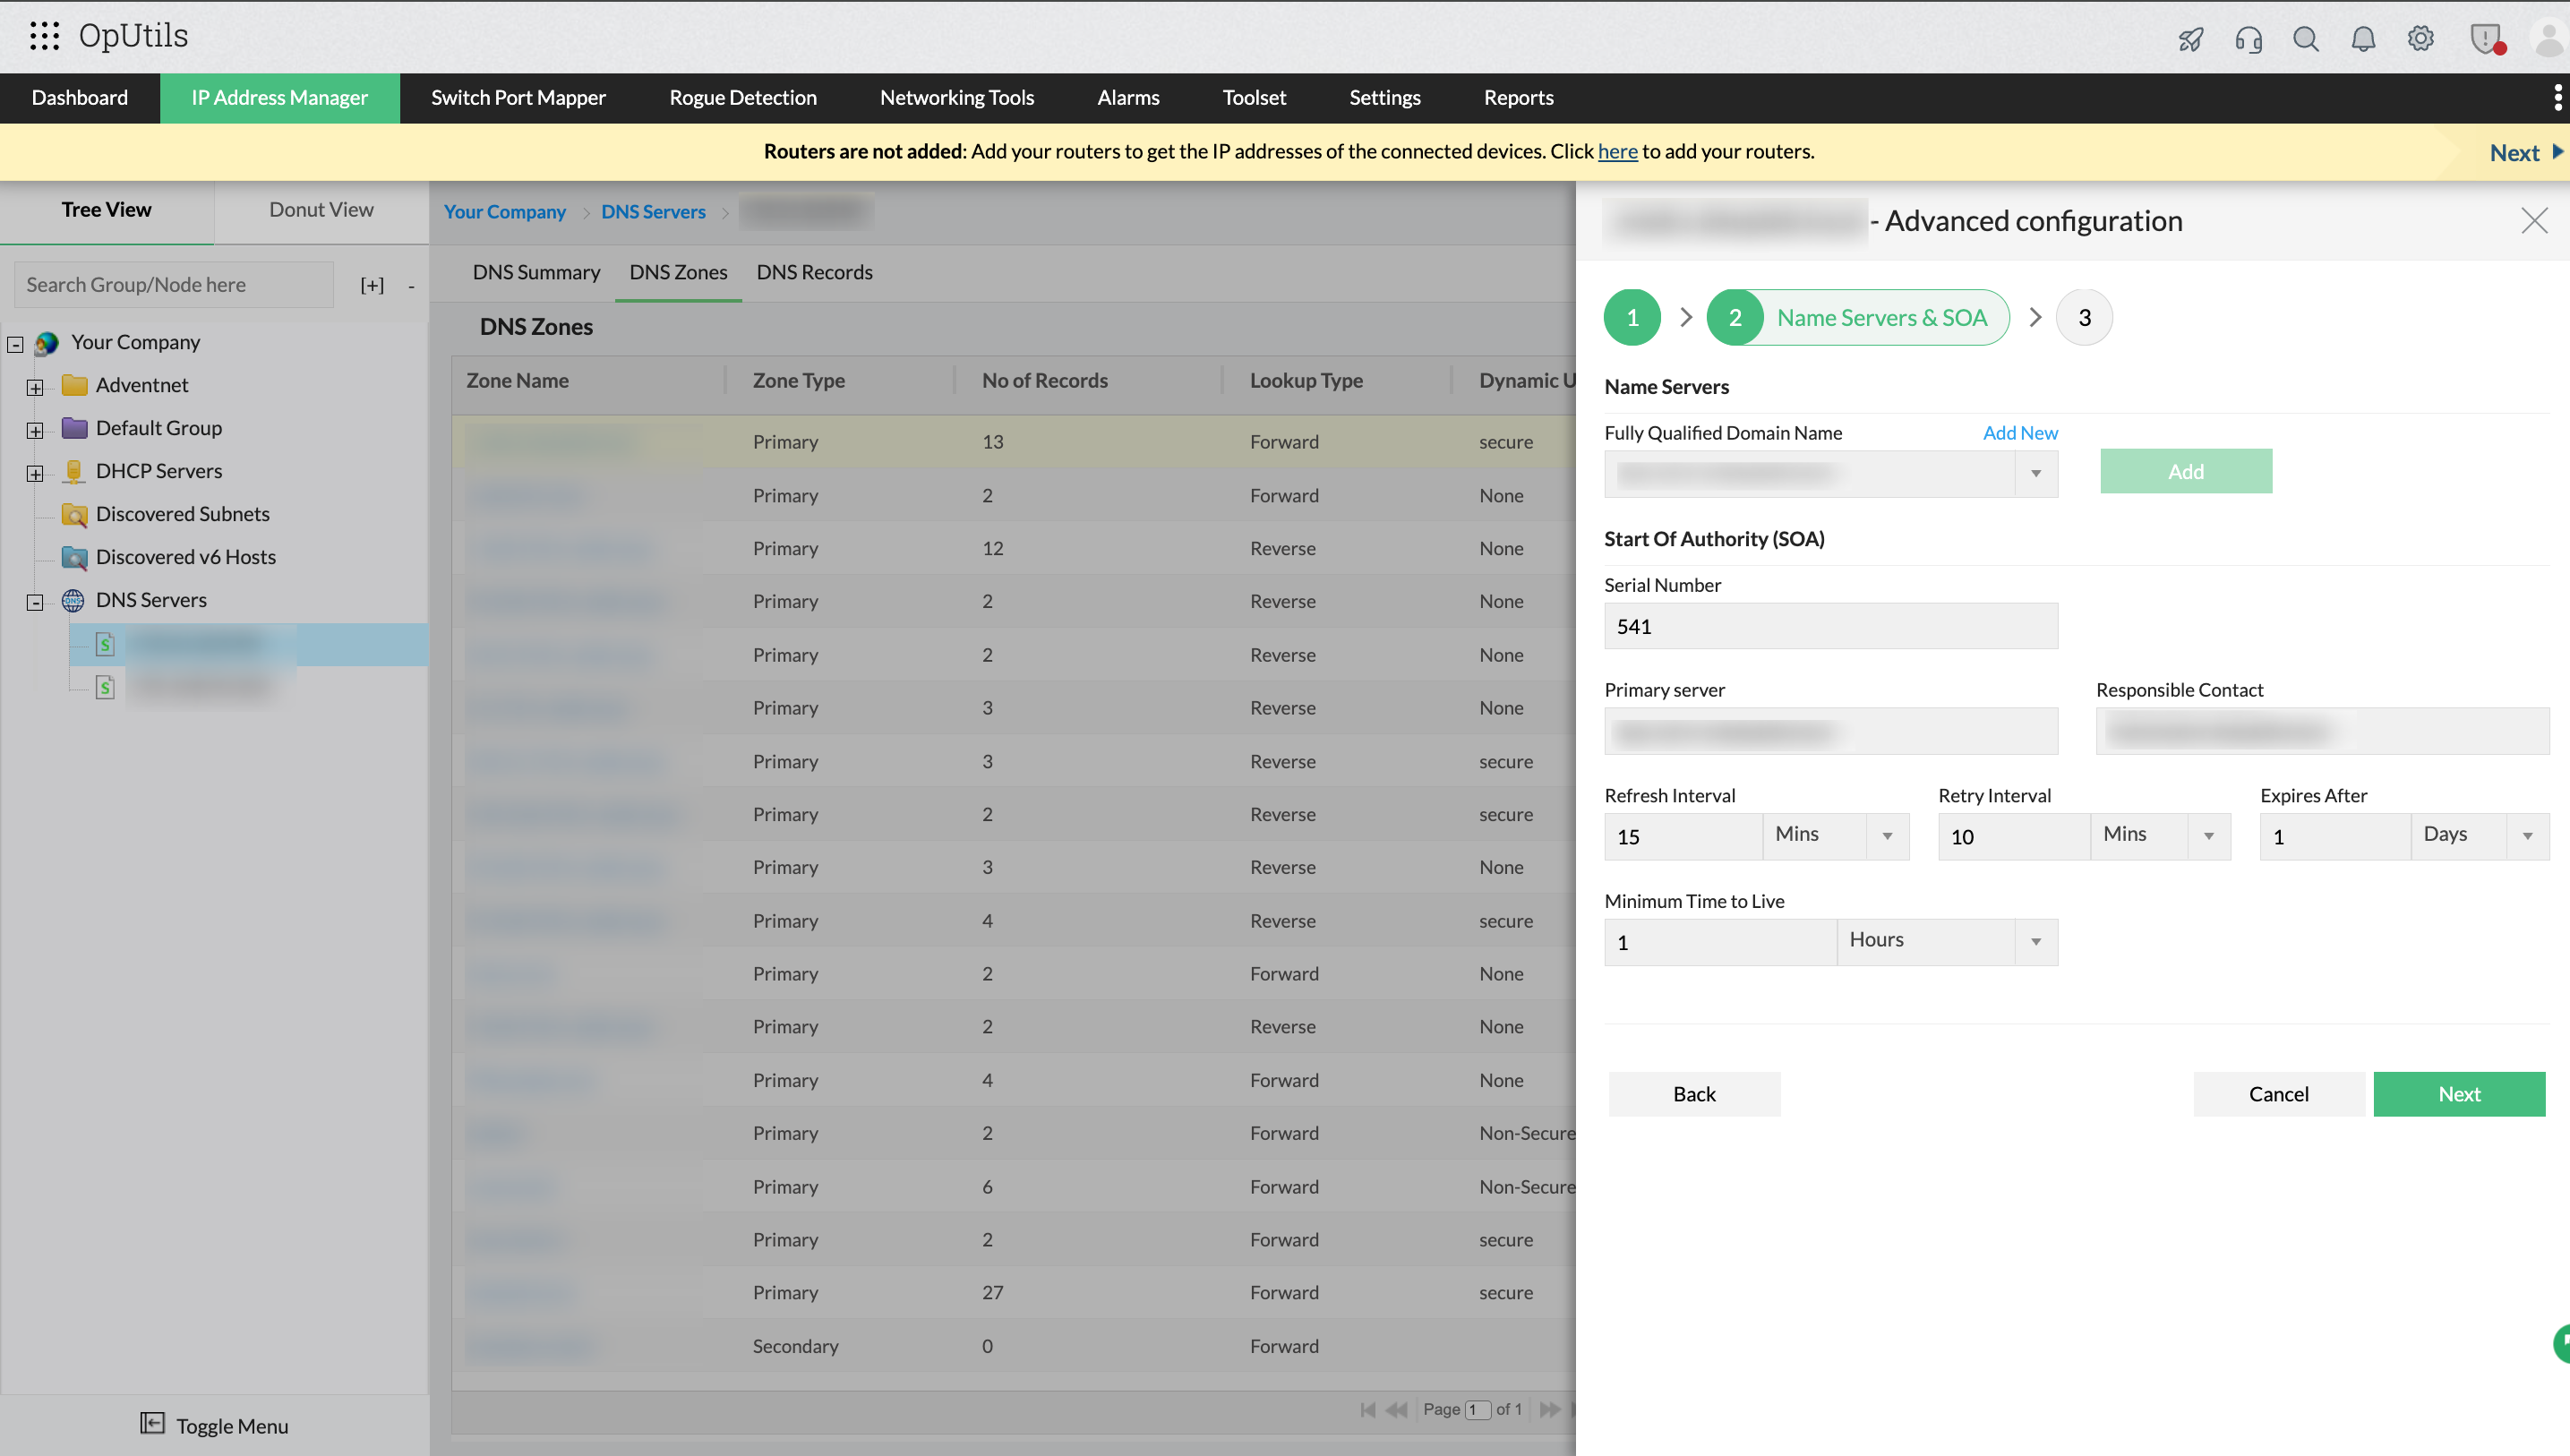
Task: Switch to the DNS Records tab
Action: click(814, 272)
